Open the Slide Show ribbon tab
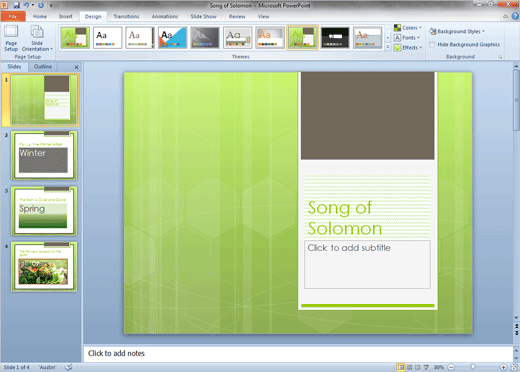The image size is (520, 372). point(203,16)
